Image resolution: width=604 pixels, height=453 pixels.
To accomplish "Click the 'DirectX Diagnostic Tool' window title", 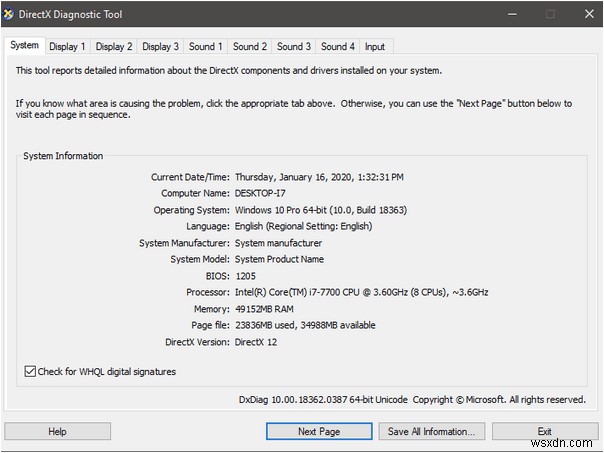I will click(x=70, y=14).
